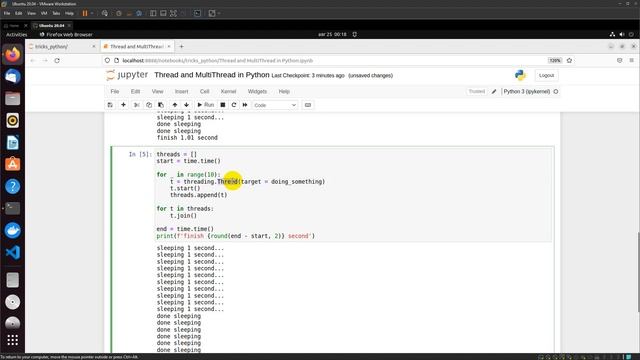Viewport: 640px width, 360px height.
Task: Insert a cell below with the plus icon
Action: point(123,105)
